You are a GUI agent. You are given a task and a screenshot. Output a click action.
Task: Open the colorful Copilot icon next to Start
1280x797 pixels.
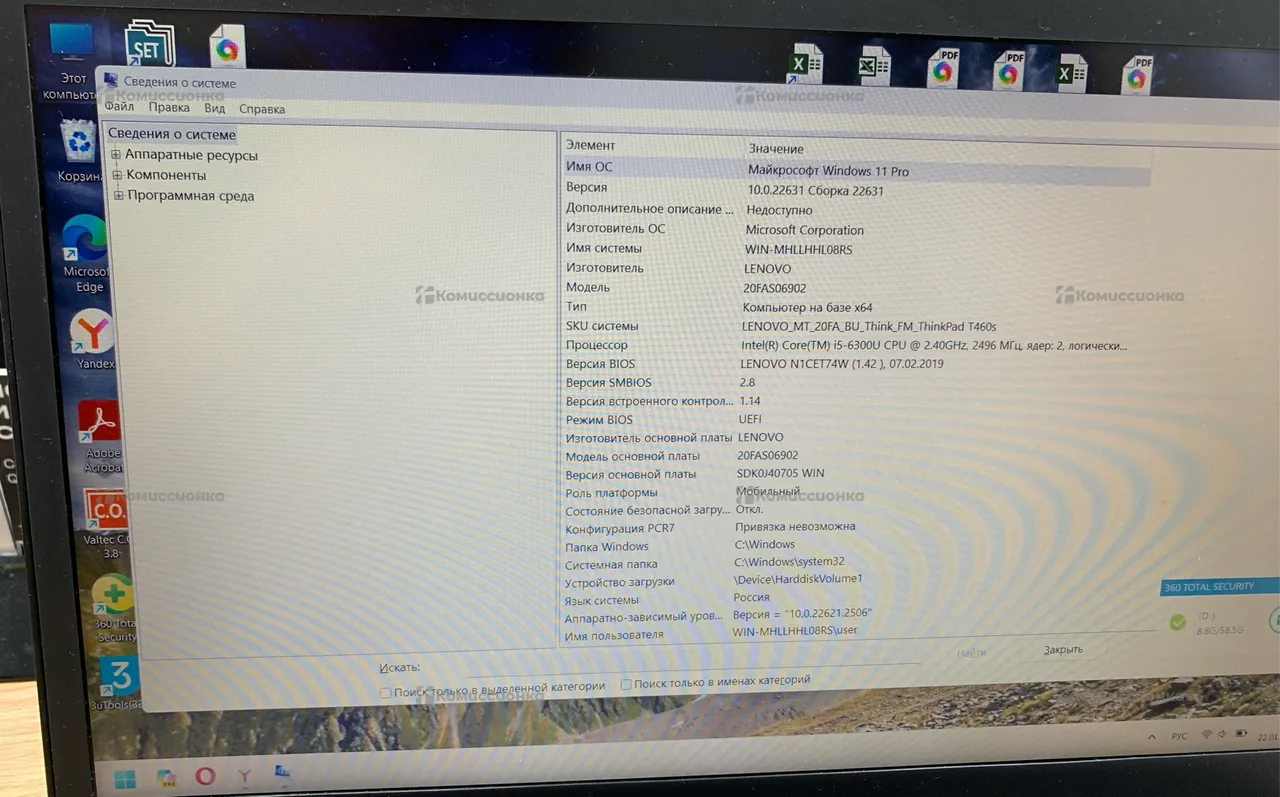[166, 777]
